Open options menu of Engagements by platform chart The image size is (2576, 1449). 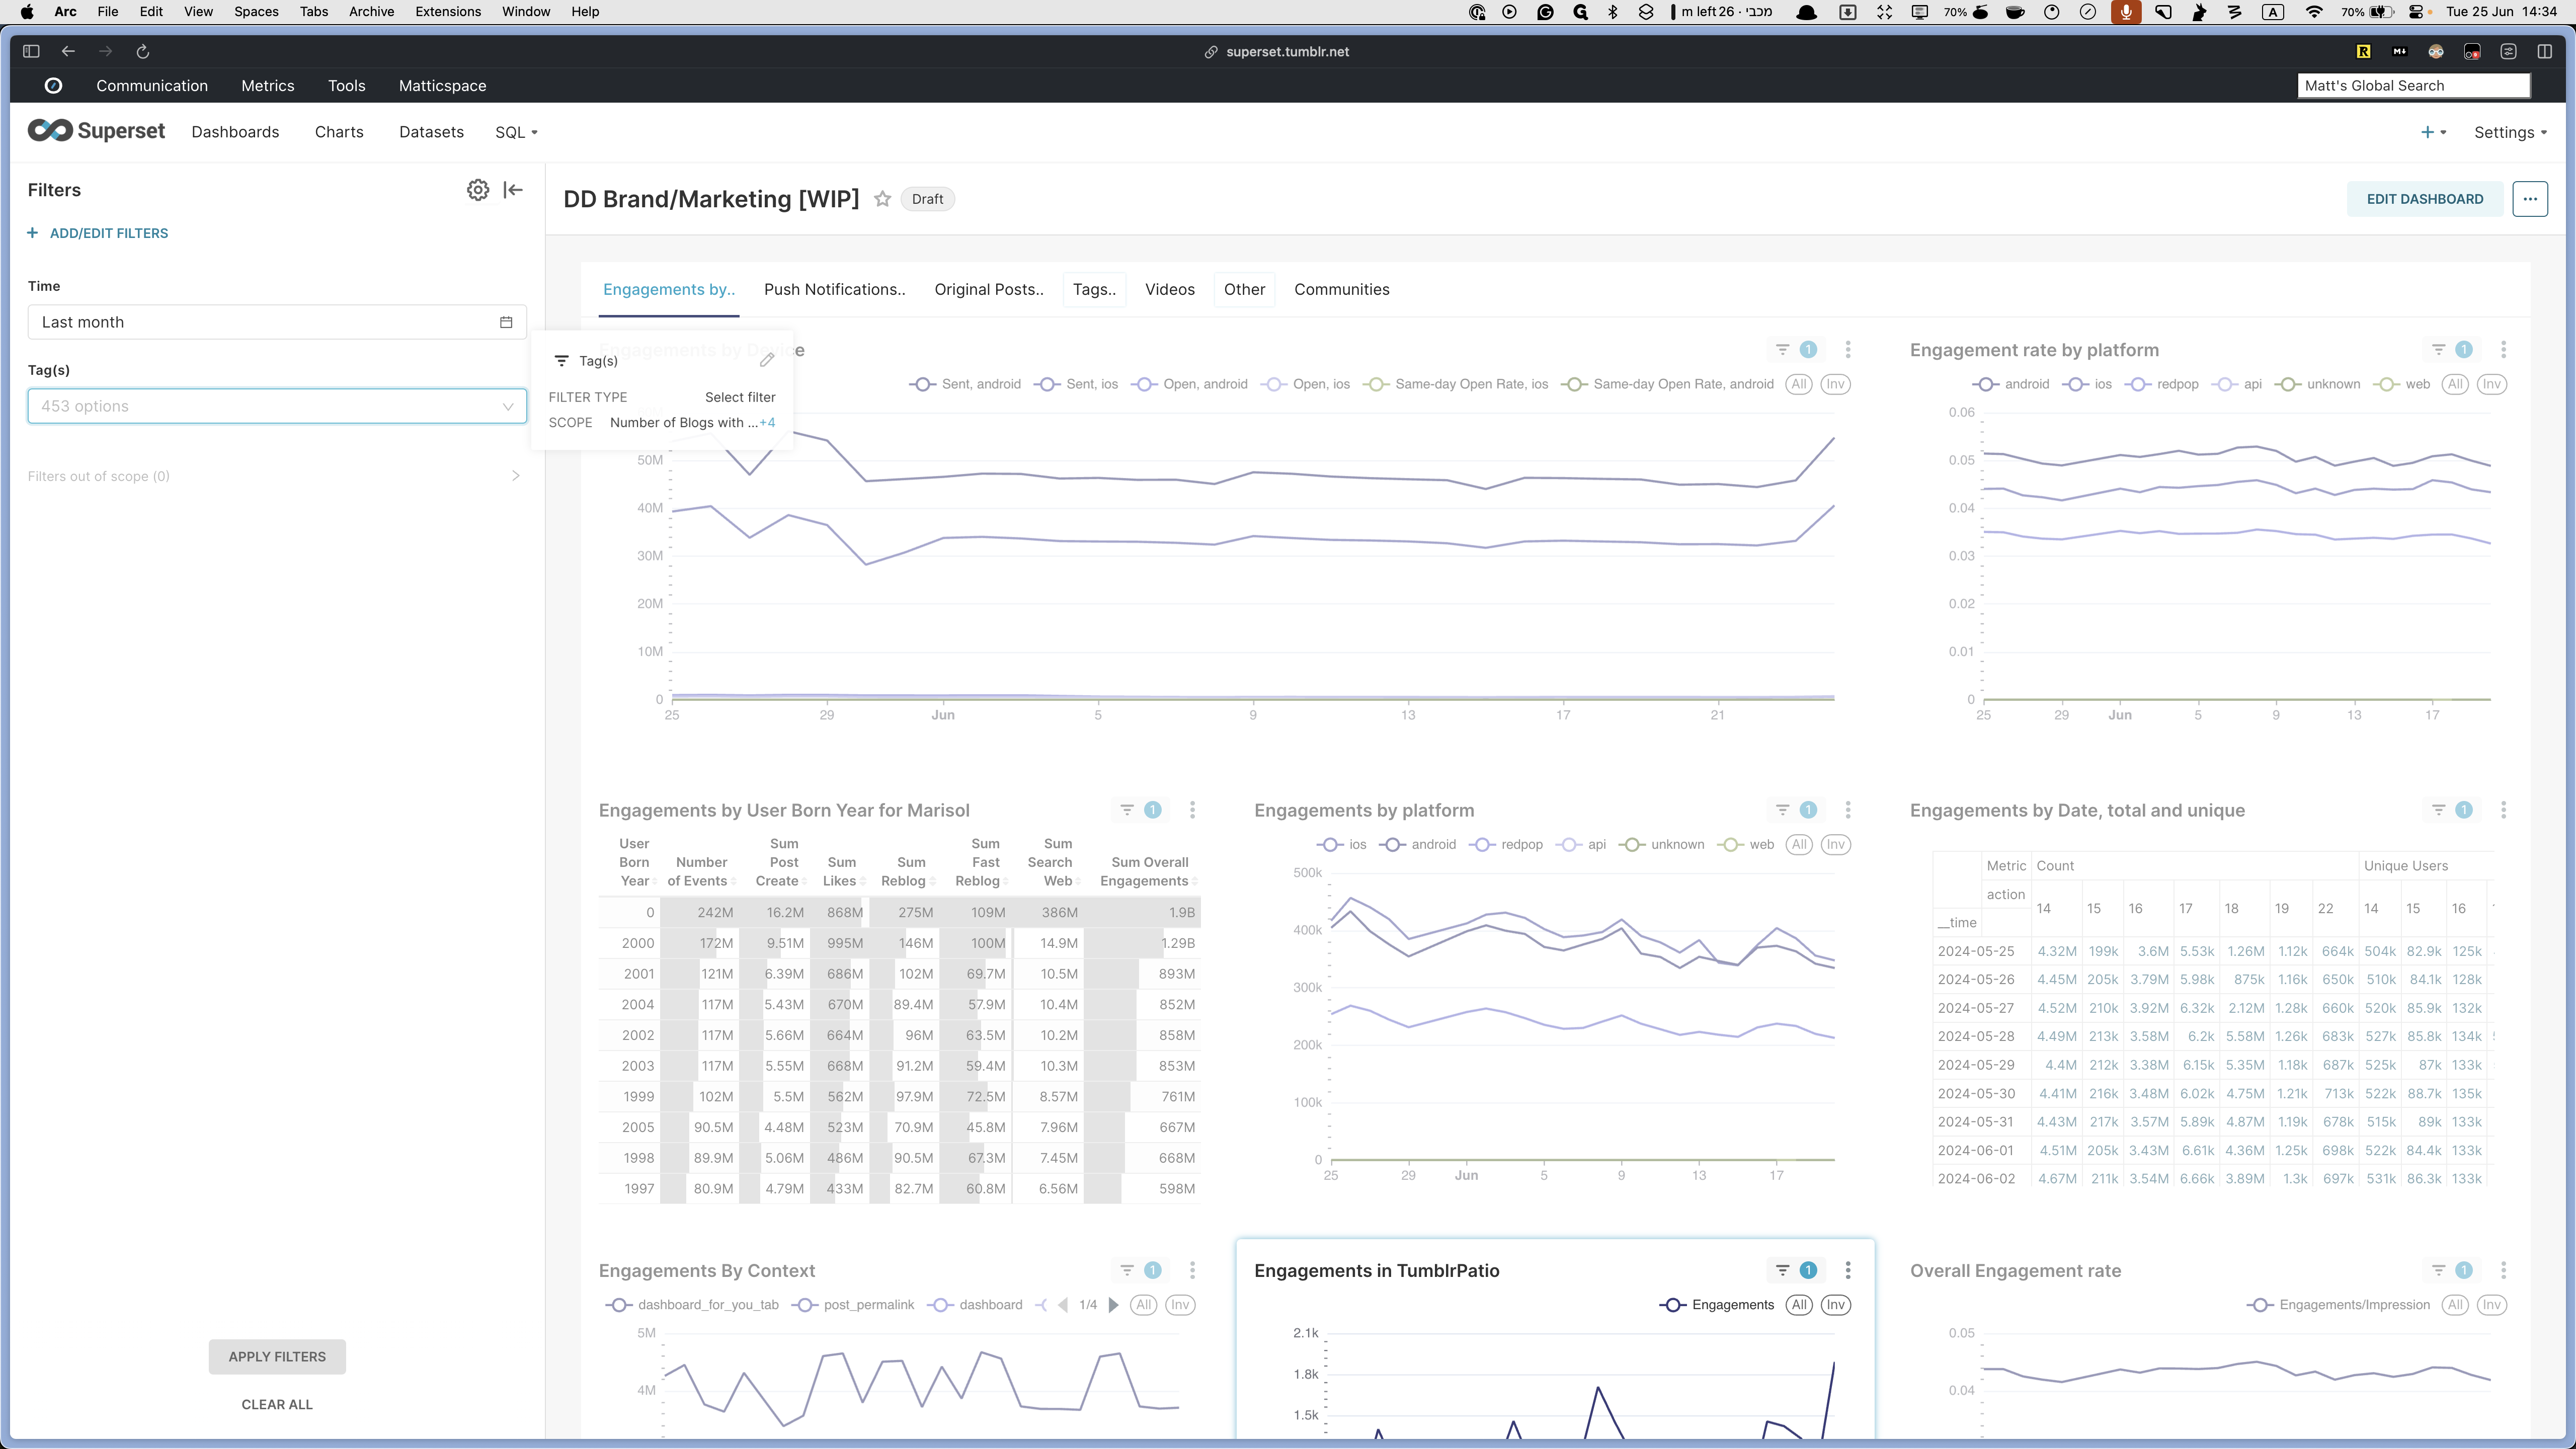tap(1847, 810)
